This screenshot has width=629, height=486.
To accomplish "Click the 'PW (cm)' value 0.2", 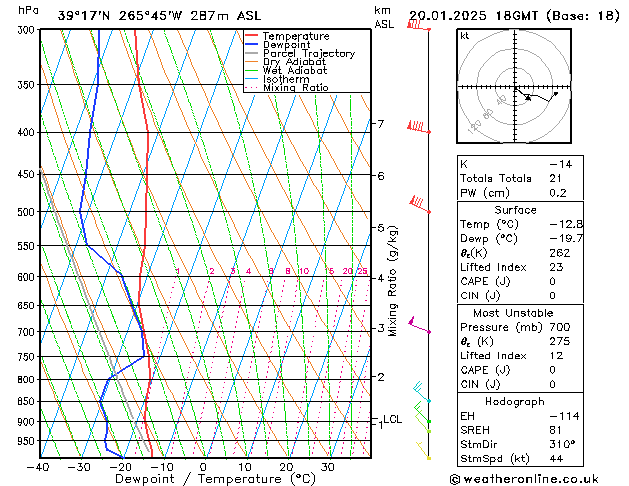I will pos(558,193).
